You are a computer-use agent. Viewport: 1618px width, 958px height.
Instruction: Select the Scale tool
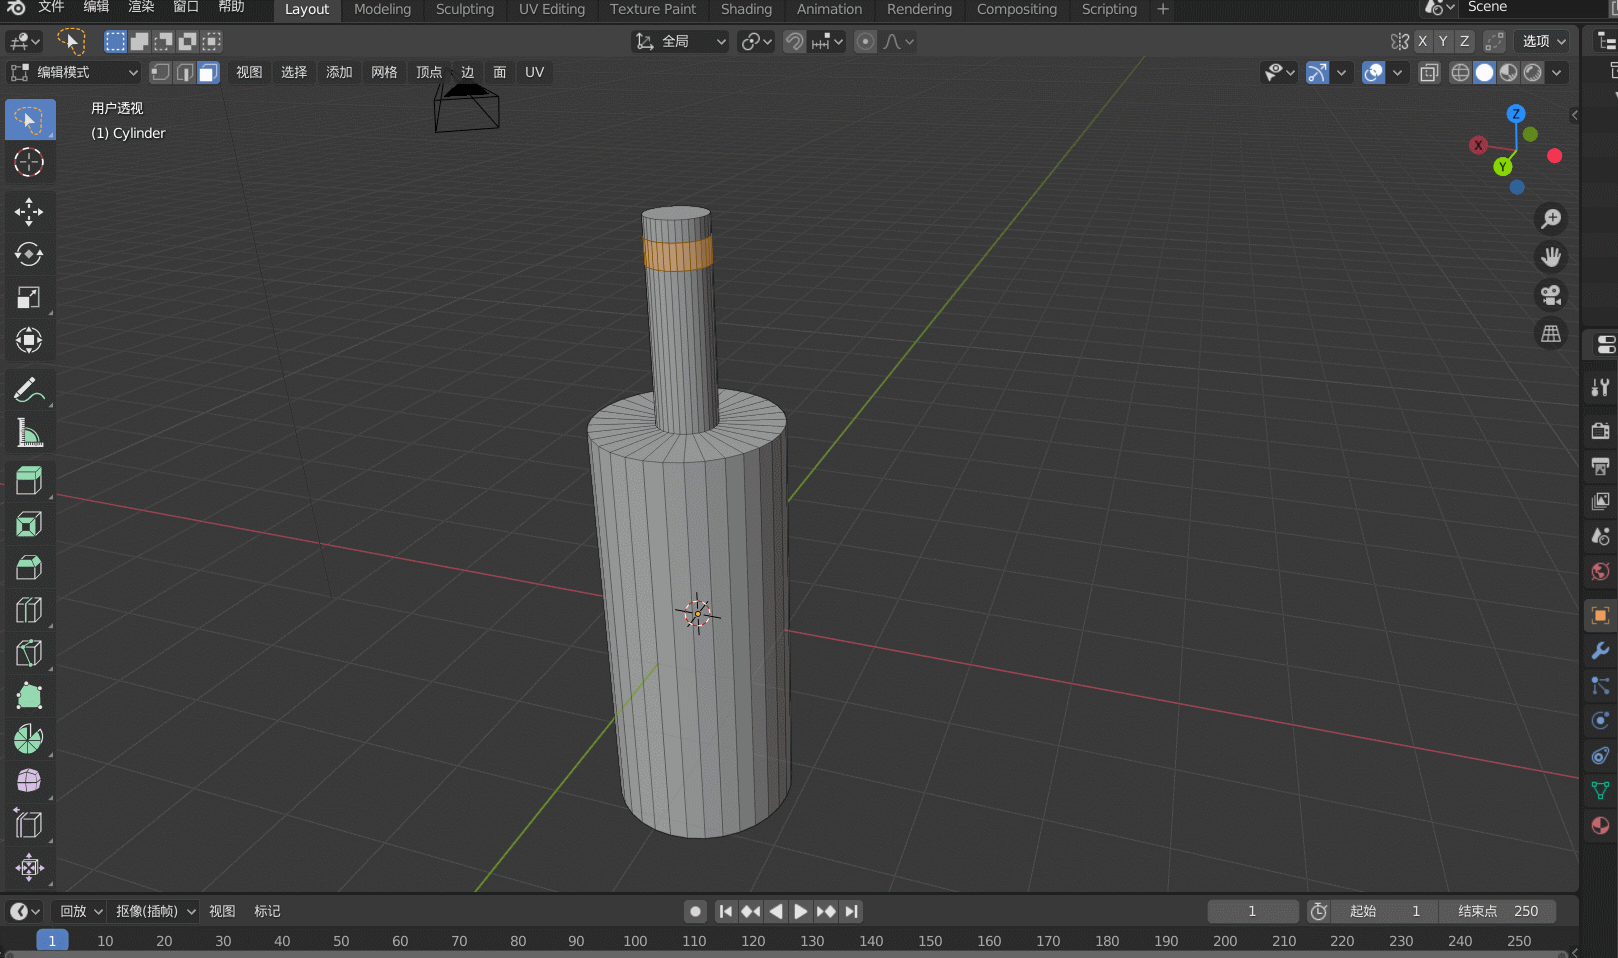coord(29,297)
